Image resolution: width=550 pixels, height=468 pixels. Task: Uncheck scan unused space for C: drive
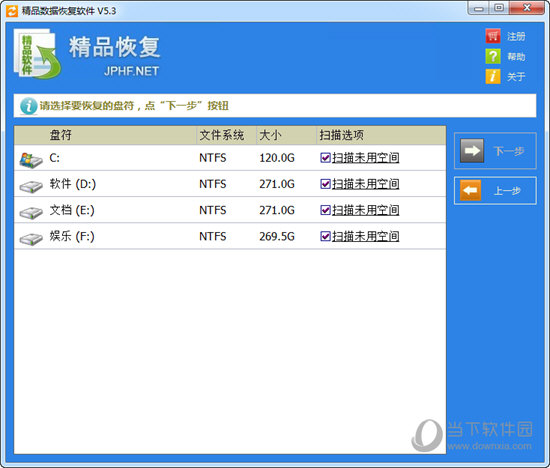(325, 158)
